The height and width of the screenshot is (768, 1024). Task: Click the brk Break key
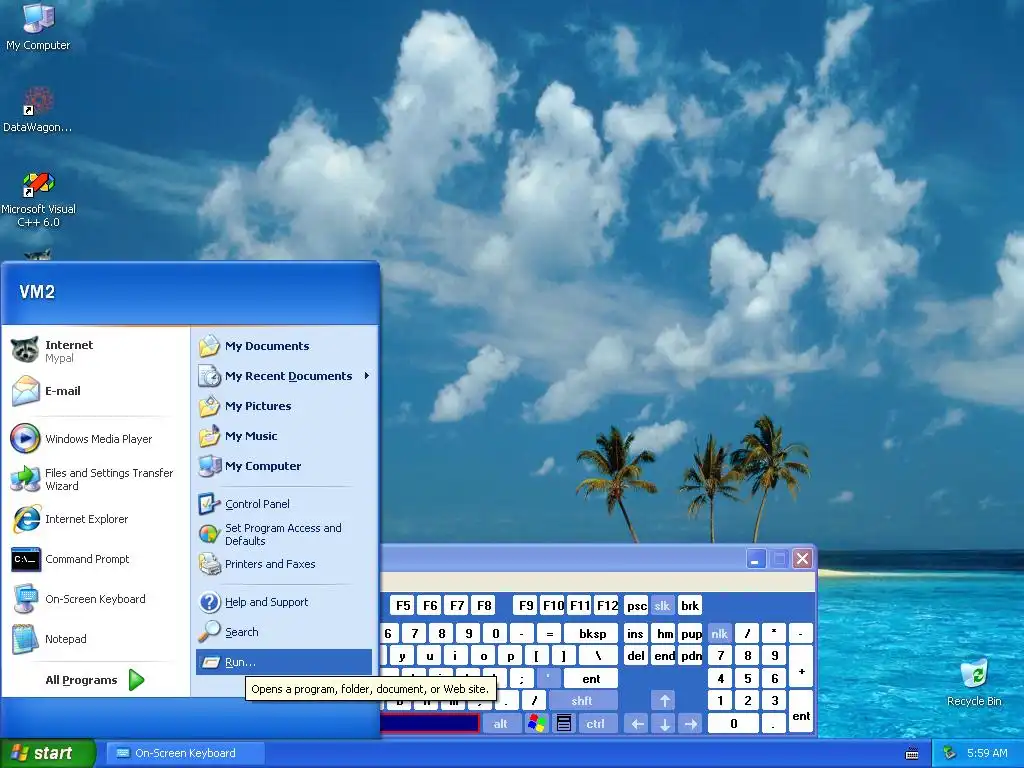tap(690, 606)
